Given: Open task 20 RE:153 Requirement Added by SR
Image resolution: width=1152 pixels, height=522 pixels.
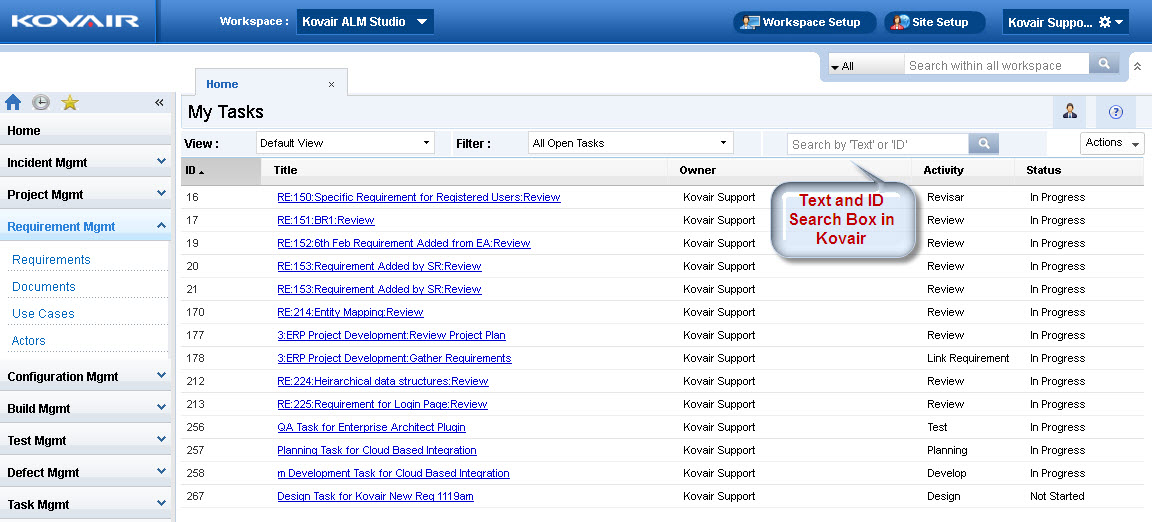Looking at the screenshot, I should point(379,266).
